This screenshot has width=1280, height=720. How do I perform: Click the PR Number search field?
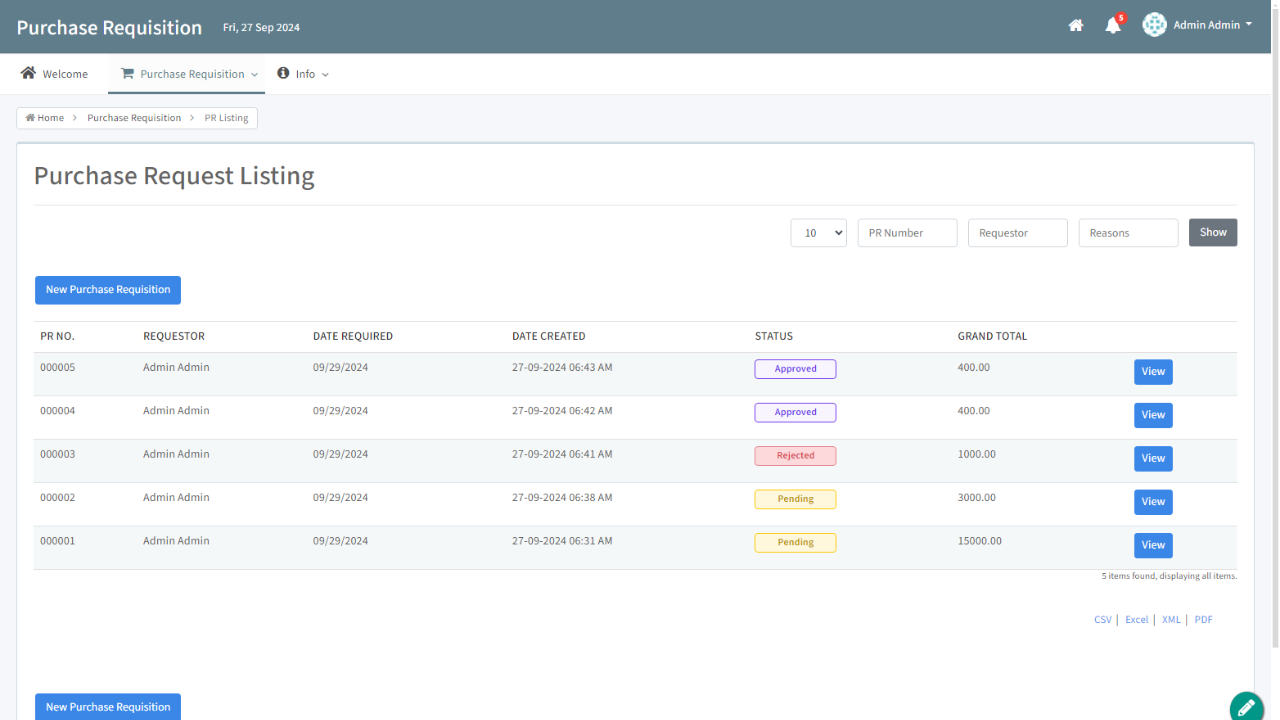[907, 233]
